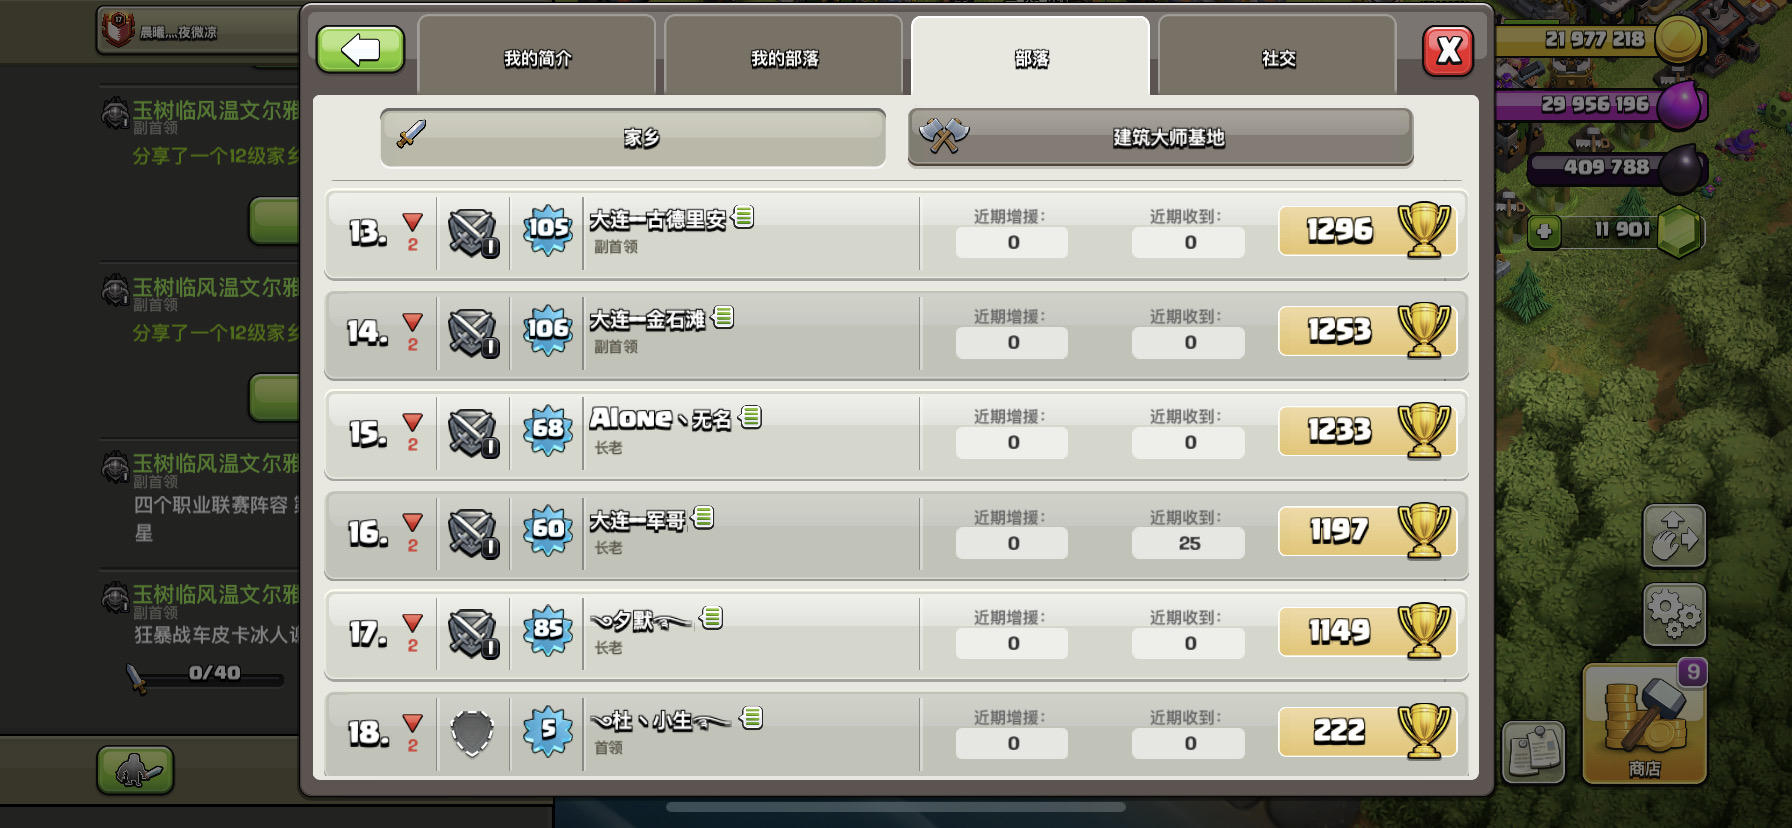Switch to 建筑大师基地 builder base toggle
Viewport: 1792px width, 828px height.
pos(1160,137)
